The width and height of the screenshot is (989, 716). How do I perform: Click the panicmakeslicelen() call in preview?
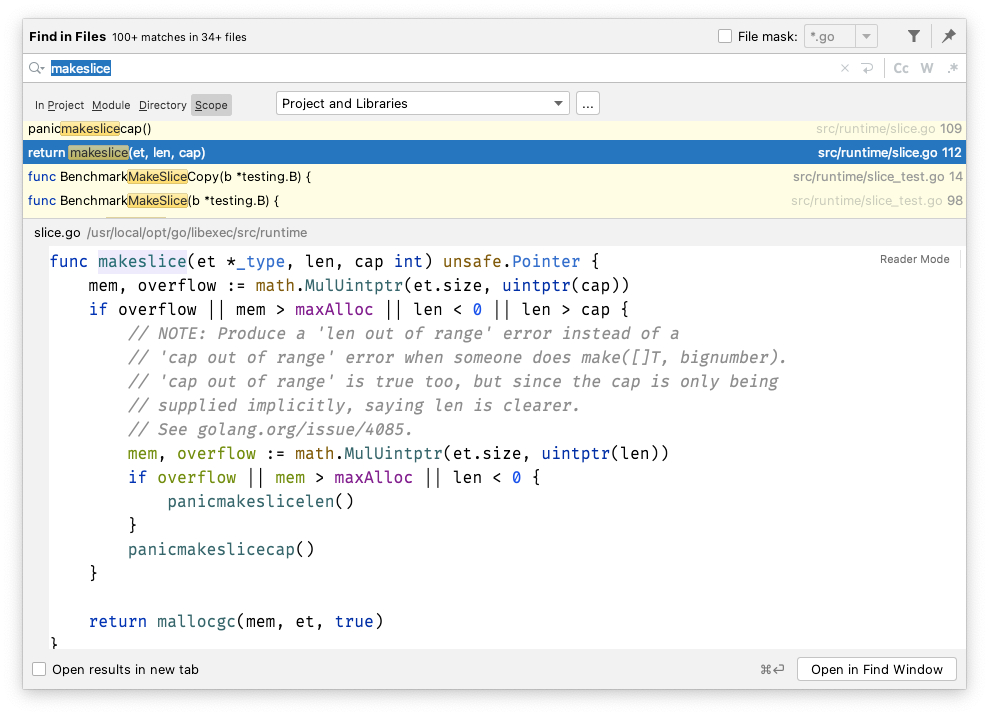coord(260,502)
